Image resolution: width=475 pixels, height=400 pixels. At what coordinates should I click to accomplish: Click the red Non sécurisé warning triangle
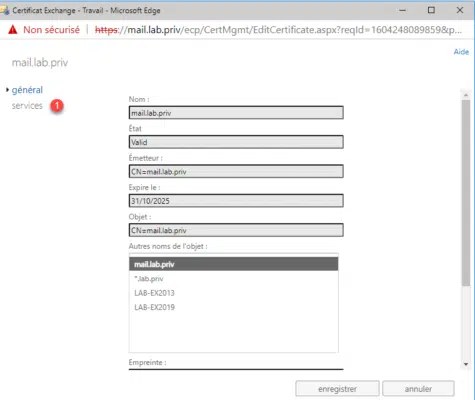[x=13, y=30]
